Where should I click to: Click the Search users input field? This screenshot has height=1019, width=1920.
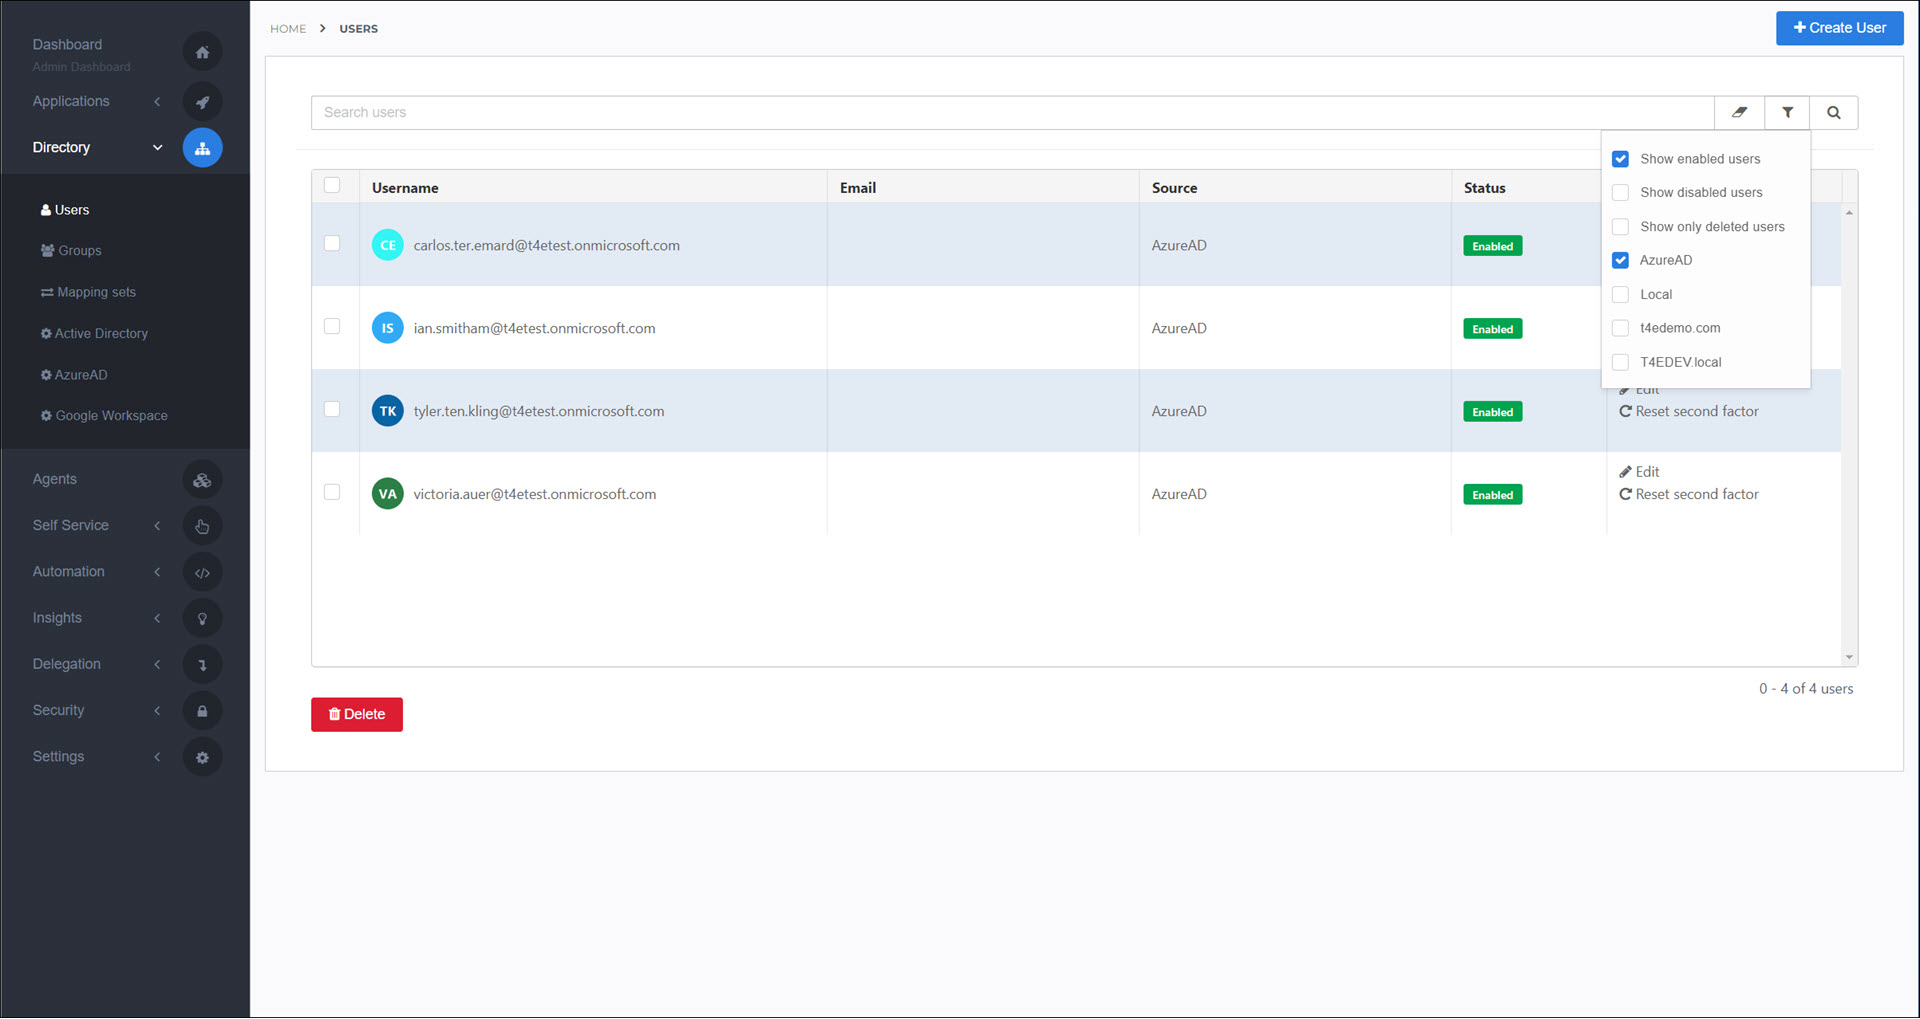1012,113
